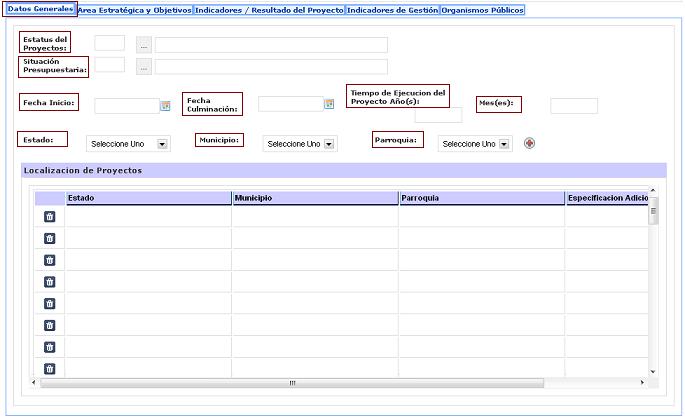This screenshot has height=418, width=685.
Task: Open the Indicadores de Gestión tab
Action: 392,10
